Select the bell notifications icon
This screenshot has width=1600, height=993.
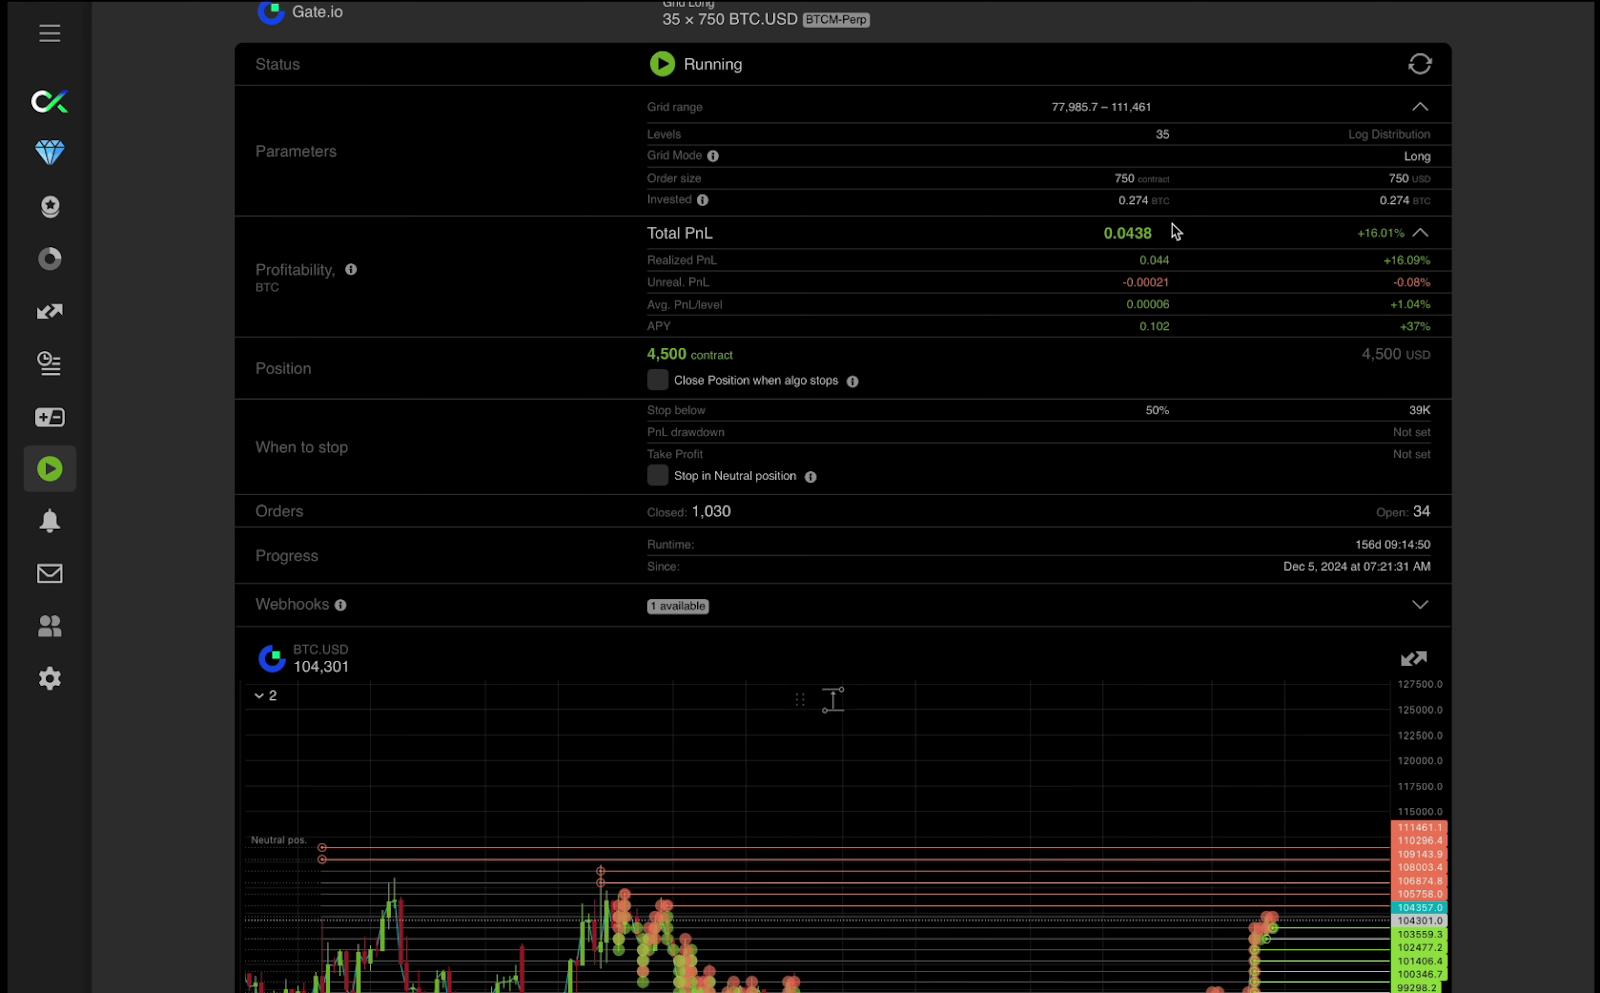(x=49, y=520)
